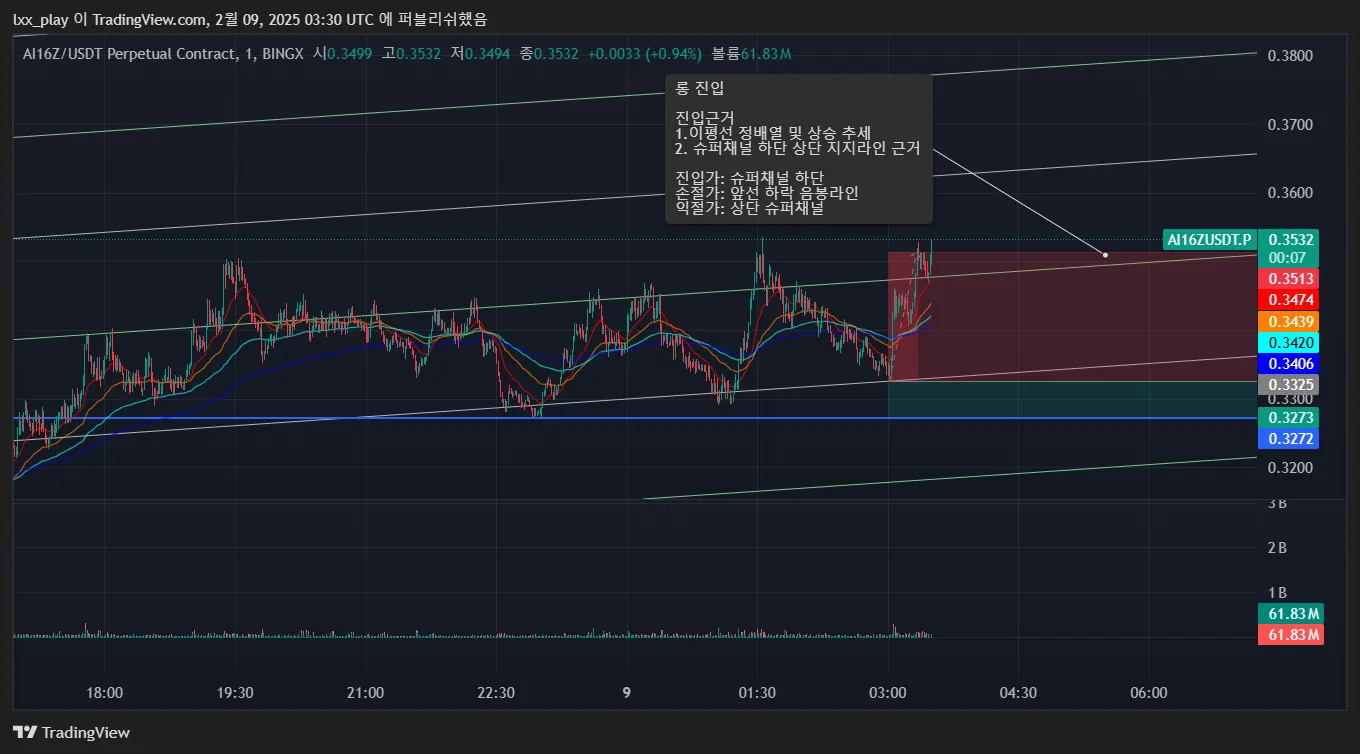This screenshot has width=1360, height=754.
Task: Select the AI16ZUSDT.P symbol price tag
Action: click(x=1209, y=240)
